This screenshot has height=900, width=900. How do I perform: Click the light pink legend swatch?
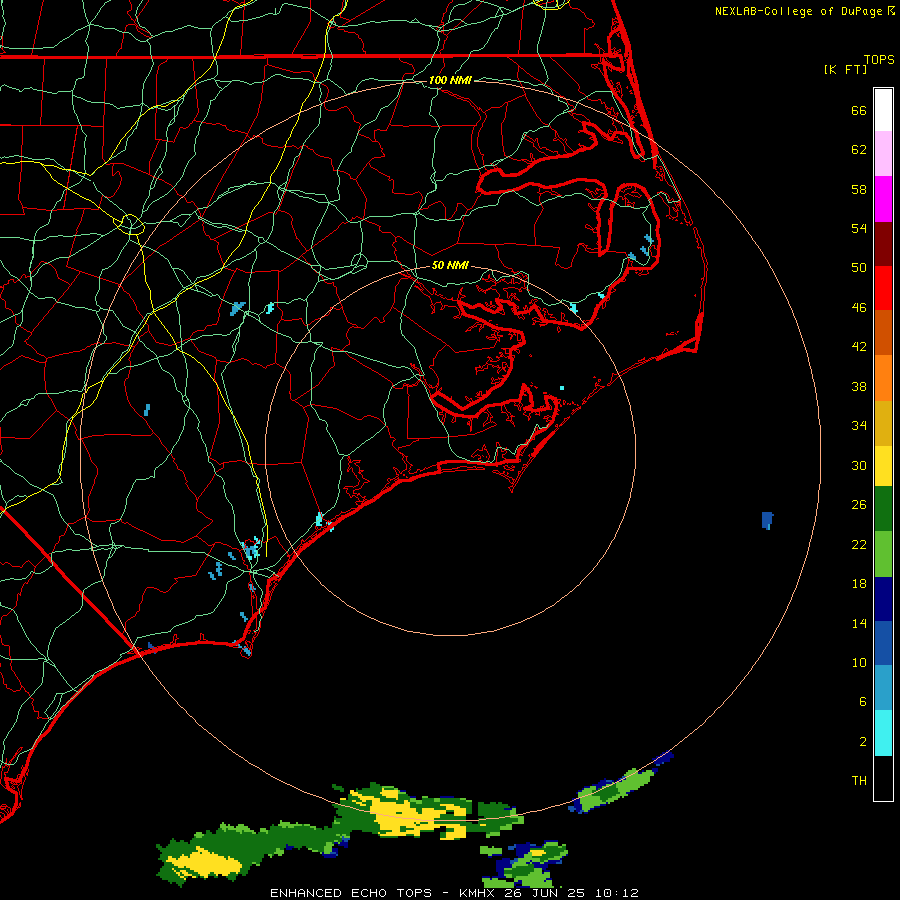pyautogui.click(x=883, y=154)
